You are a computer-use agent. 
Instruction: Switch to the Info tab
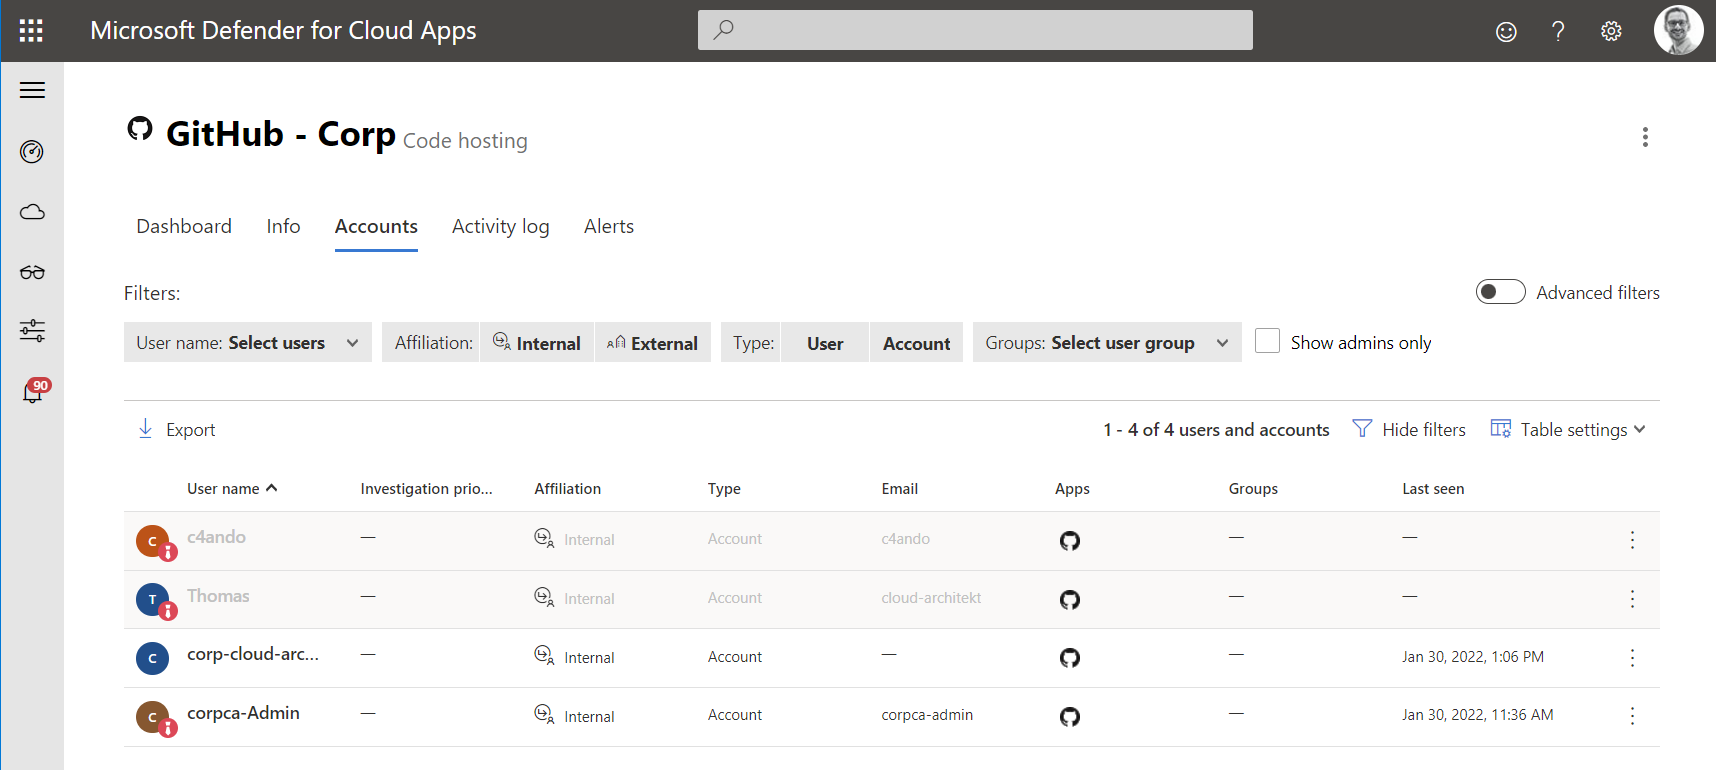(283, 226)
